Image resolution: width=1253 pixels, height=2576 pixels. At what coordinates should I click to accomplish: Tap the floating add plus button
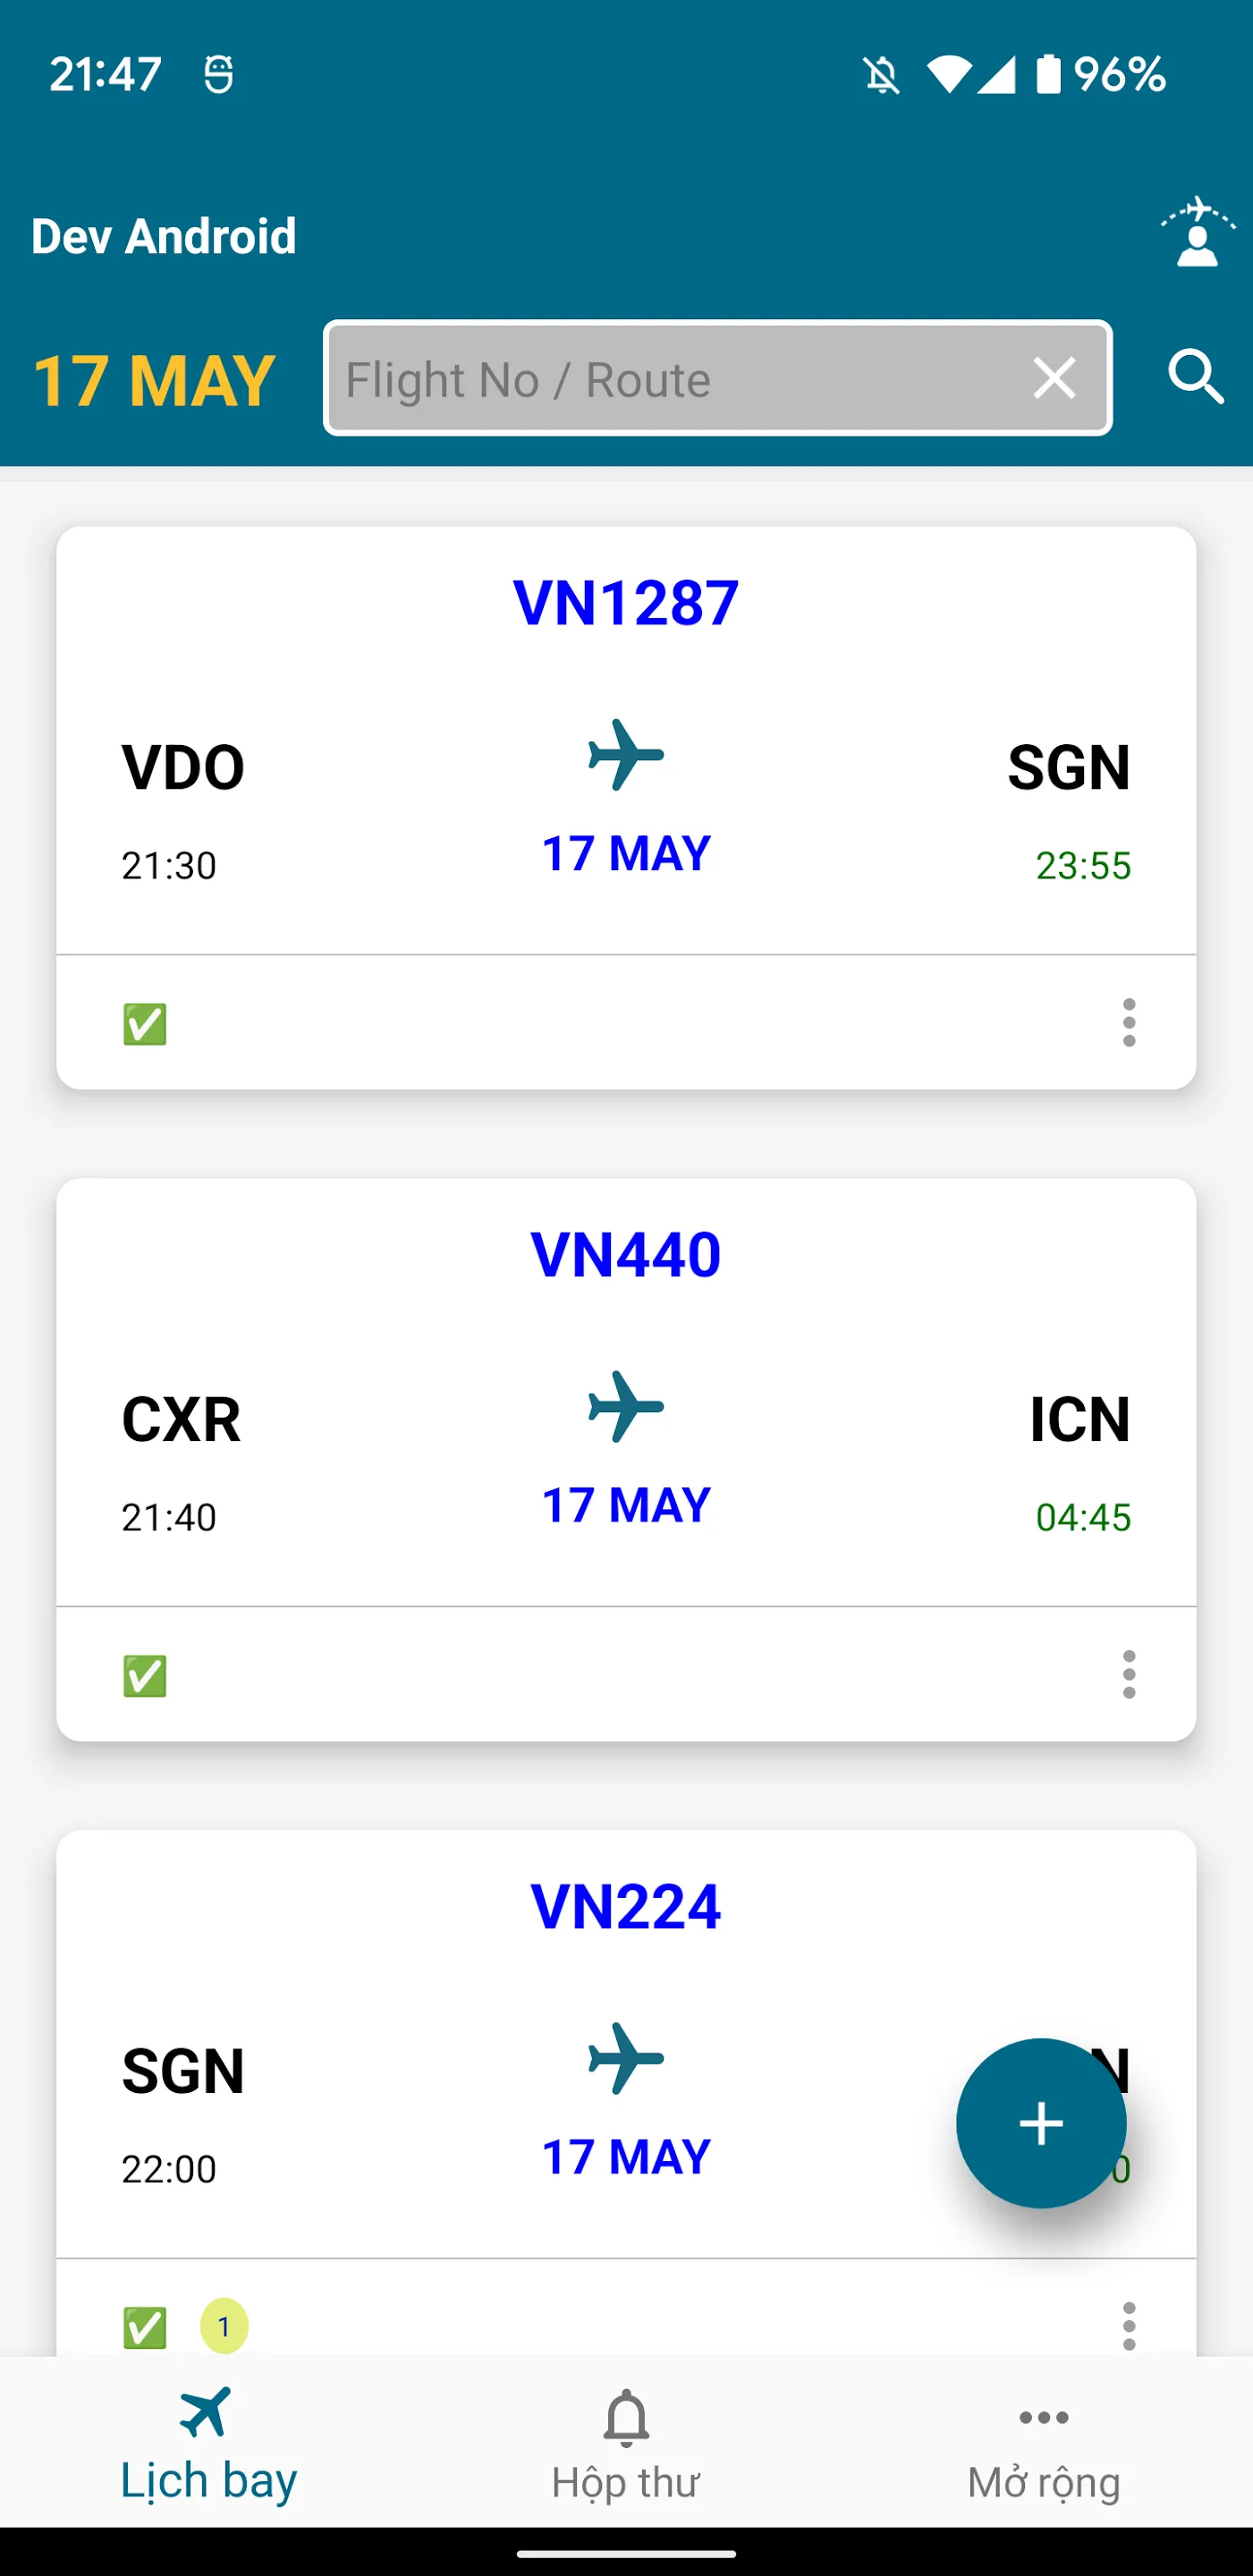1041,2122
